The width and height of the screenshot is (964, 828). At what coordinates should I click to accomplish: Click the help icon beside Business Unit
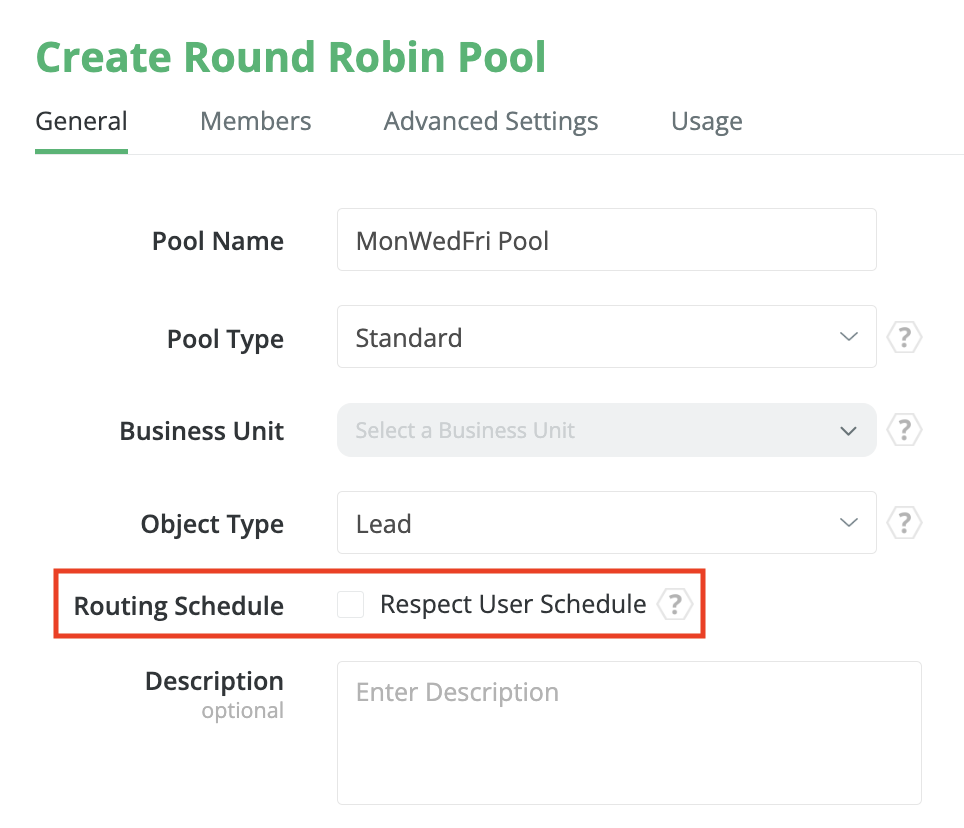pos(904,430)
